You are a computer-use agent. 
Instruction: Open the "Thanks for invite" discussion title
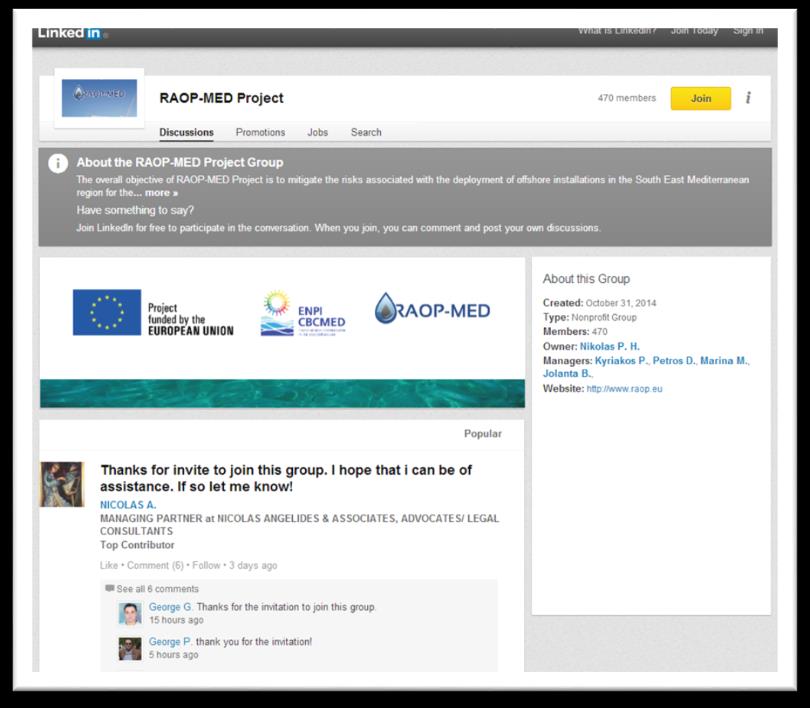(286, 478)
